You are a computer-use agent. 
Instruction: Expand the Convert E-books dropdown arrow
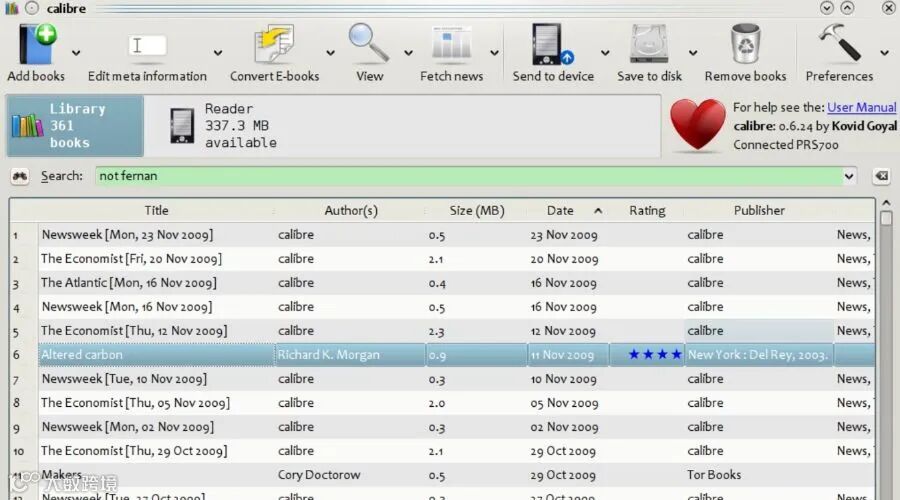[x=330, y=53]
